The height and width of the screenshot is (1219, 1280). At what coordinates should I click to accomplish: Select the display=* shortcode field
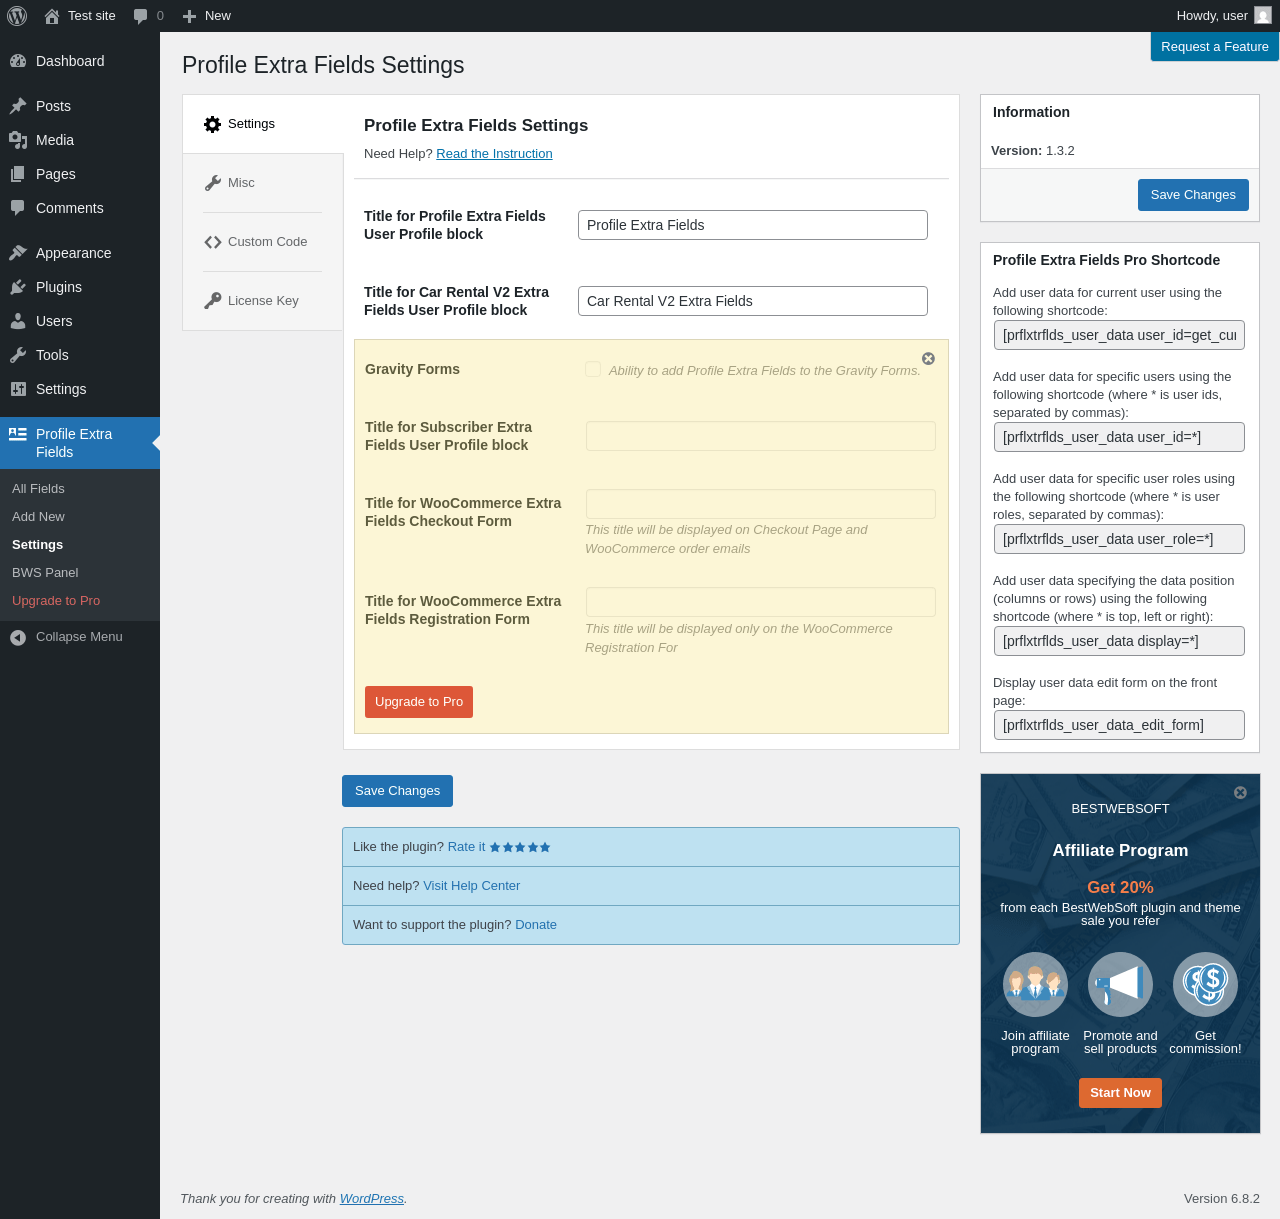coord(1119,641)
